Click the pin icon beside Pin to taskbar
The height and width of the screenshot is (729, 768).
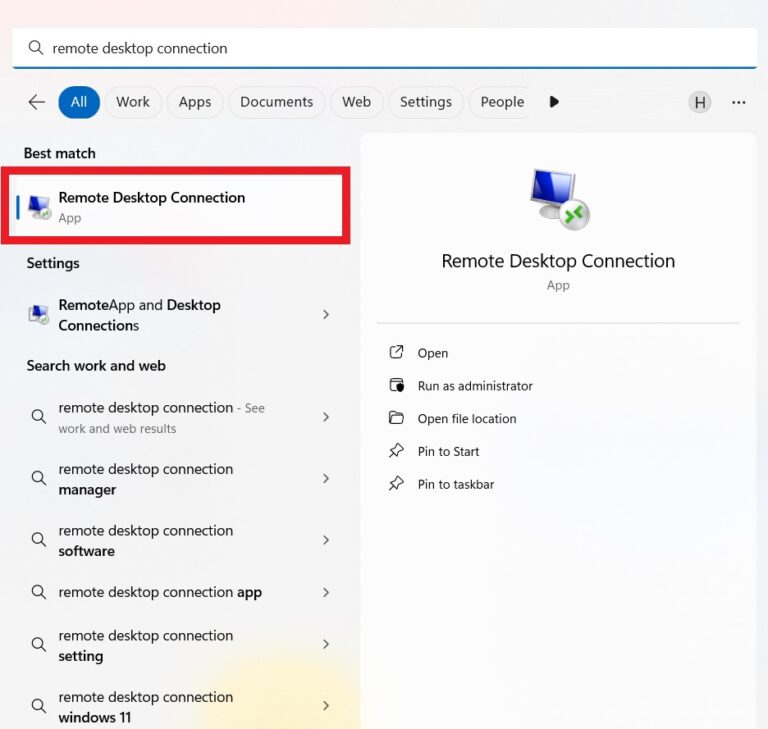(x=396, y=484)
